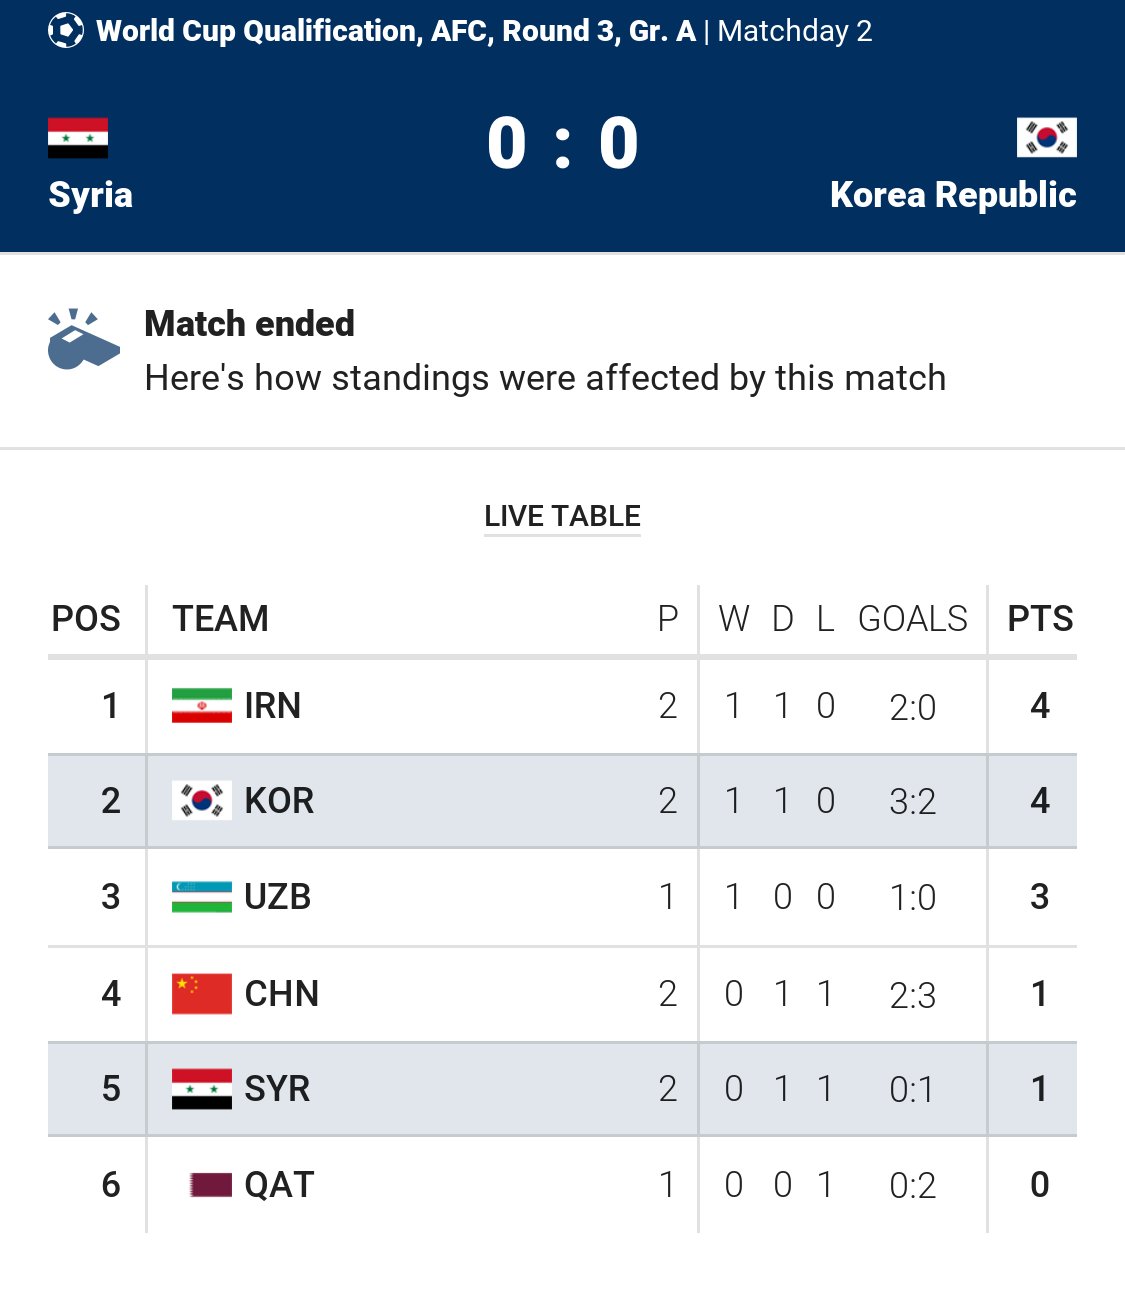
Task: Click the soccer ball icon in header
Action: coord(66,31)
